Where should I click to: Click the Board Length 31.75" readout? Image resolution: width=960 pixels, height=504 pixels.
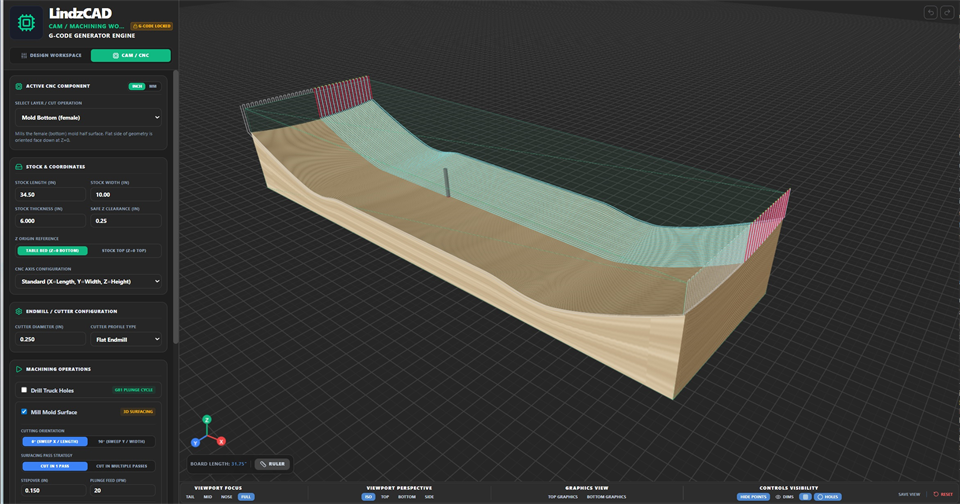219,464
